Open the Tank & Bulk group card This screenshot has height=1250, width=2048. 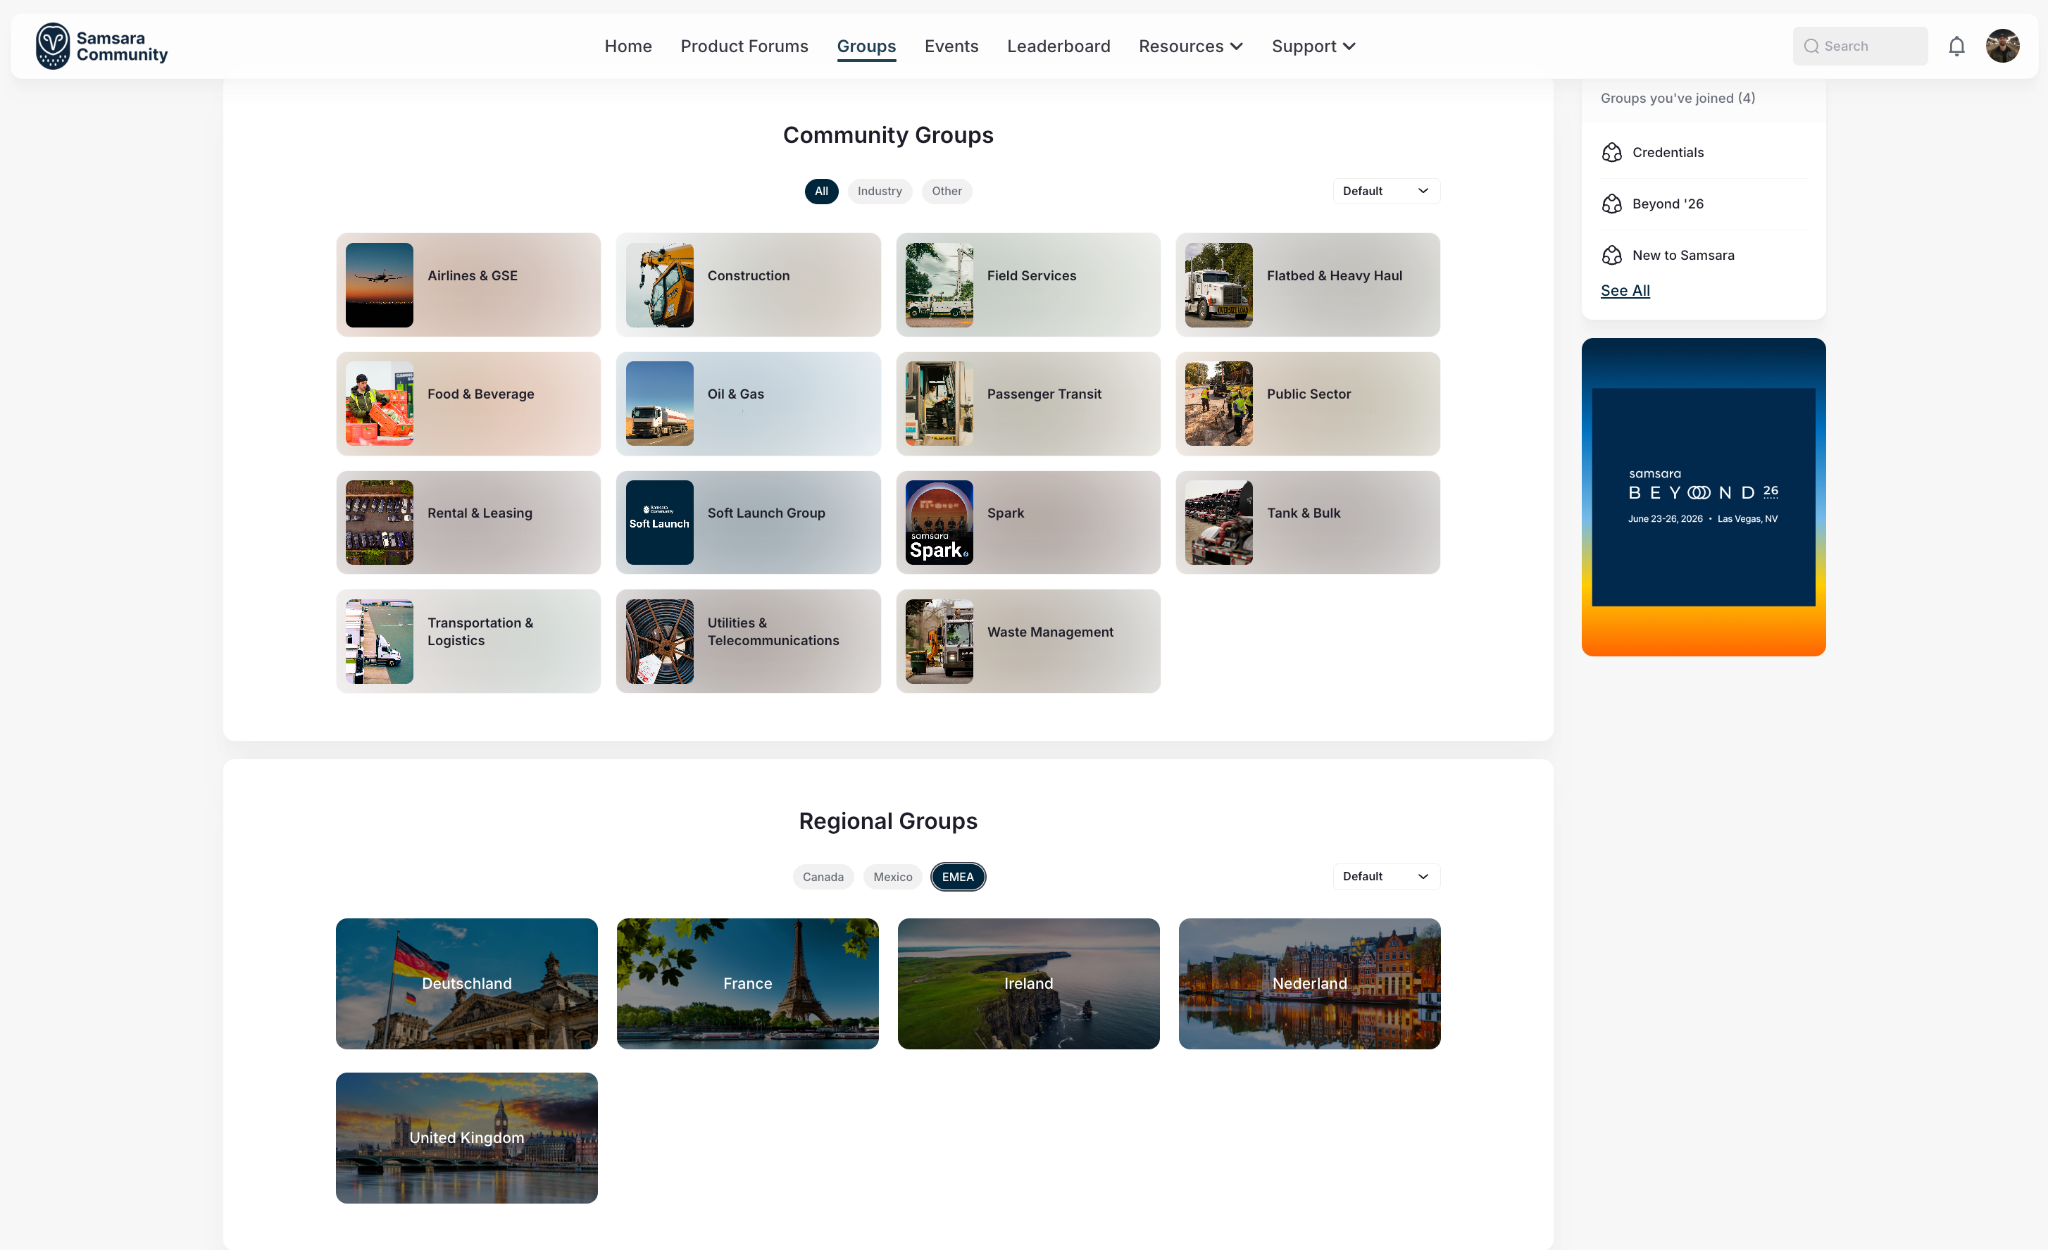tap(1308, 522)
